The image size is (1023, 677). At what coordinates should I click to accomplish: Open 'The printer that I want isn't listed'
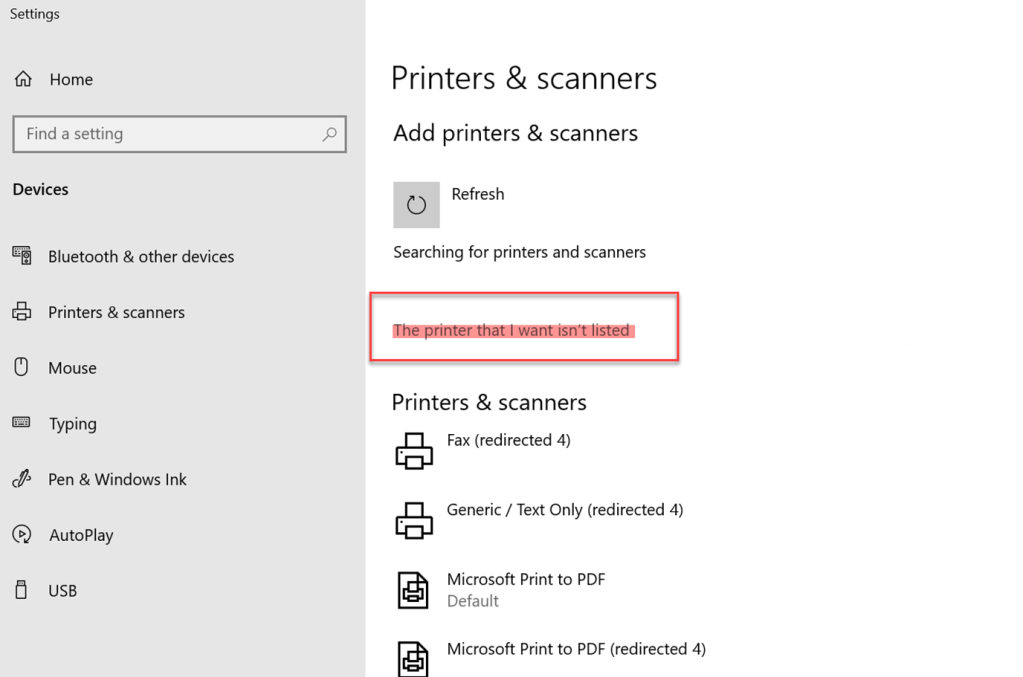pos(511,330)
